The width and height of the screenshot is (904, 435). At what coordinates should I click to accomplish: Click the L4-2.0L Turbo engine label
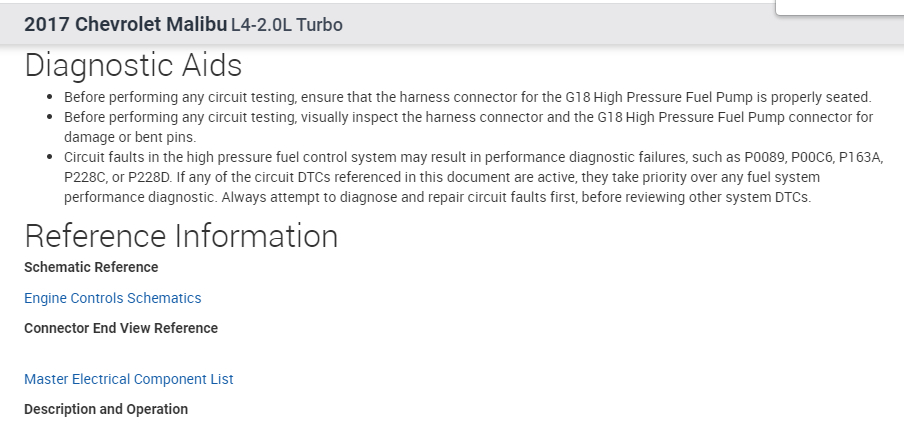tap(286, 25)
